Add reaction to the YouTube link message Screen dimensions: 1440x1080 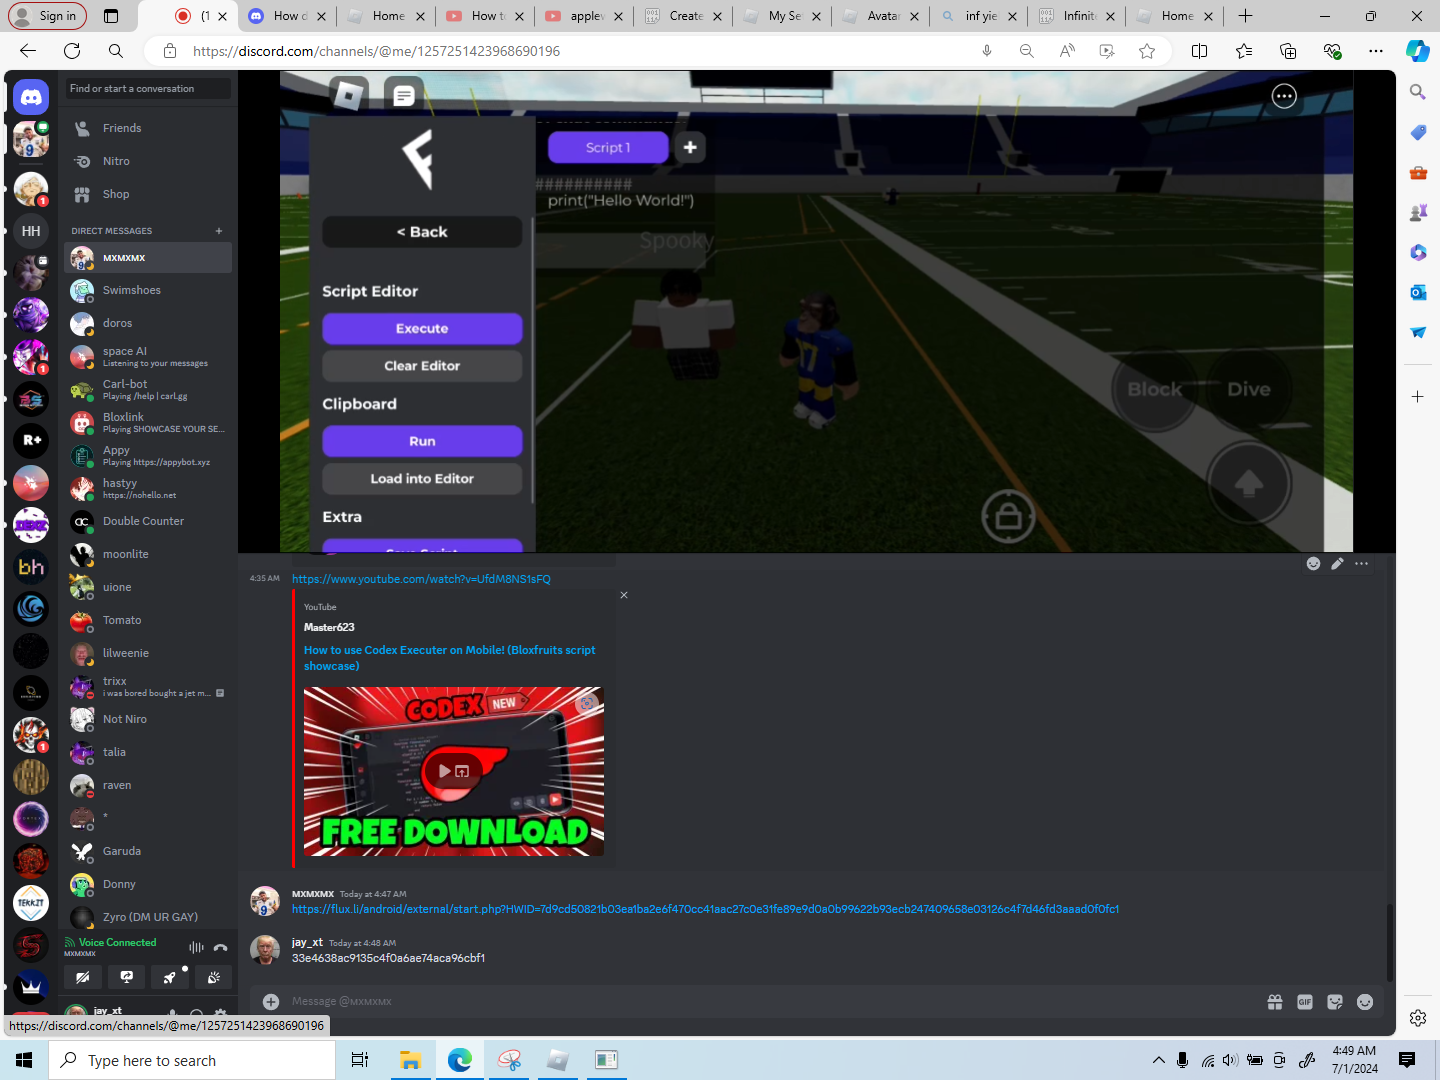point(1313,564)
